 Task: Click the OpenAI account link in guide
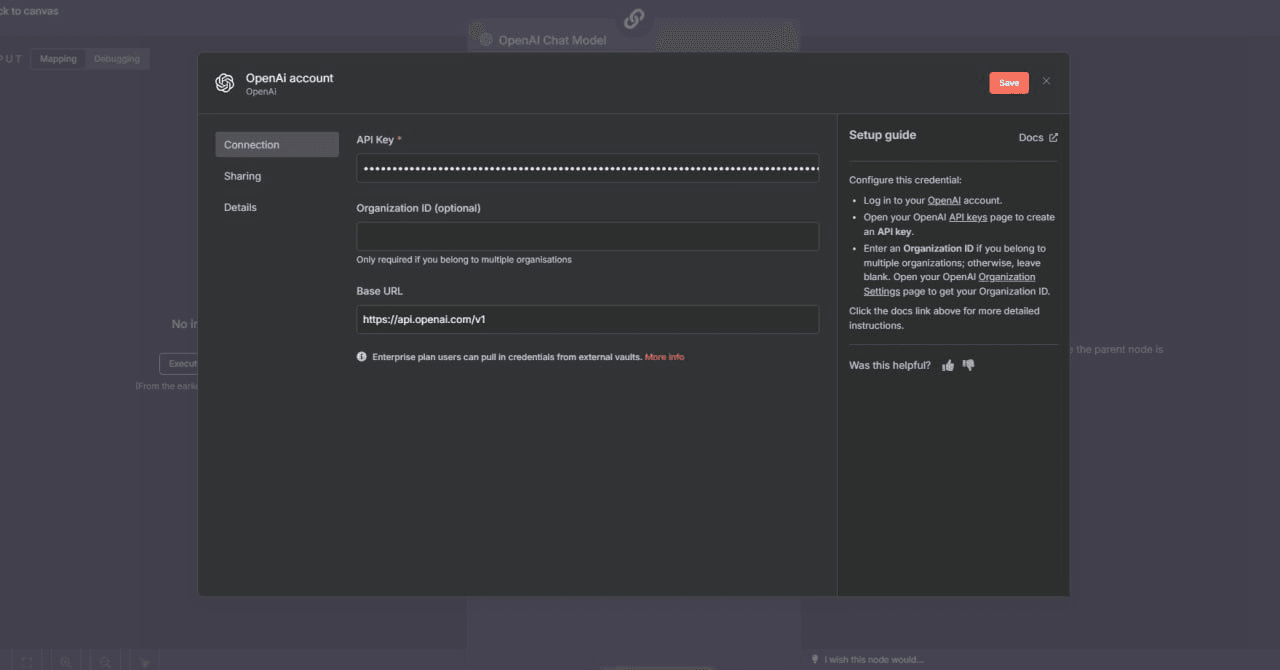[944, 201]
